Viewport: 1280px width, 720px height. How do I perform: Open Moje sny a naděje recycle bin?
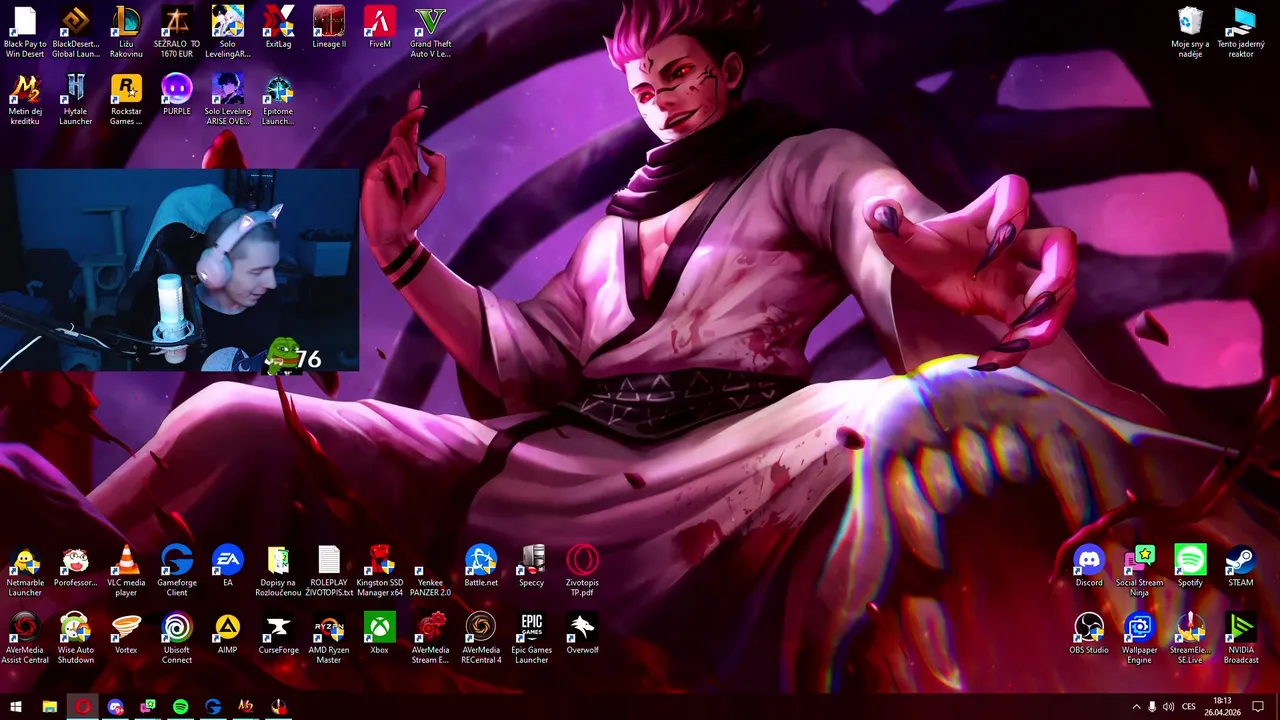pos(1190,32)
